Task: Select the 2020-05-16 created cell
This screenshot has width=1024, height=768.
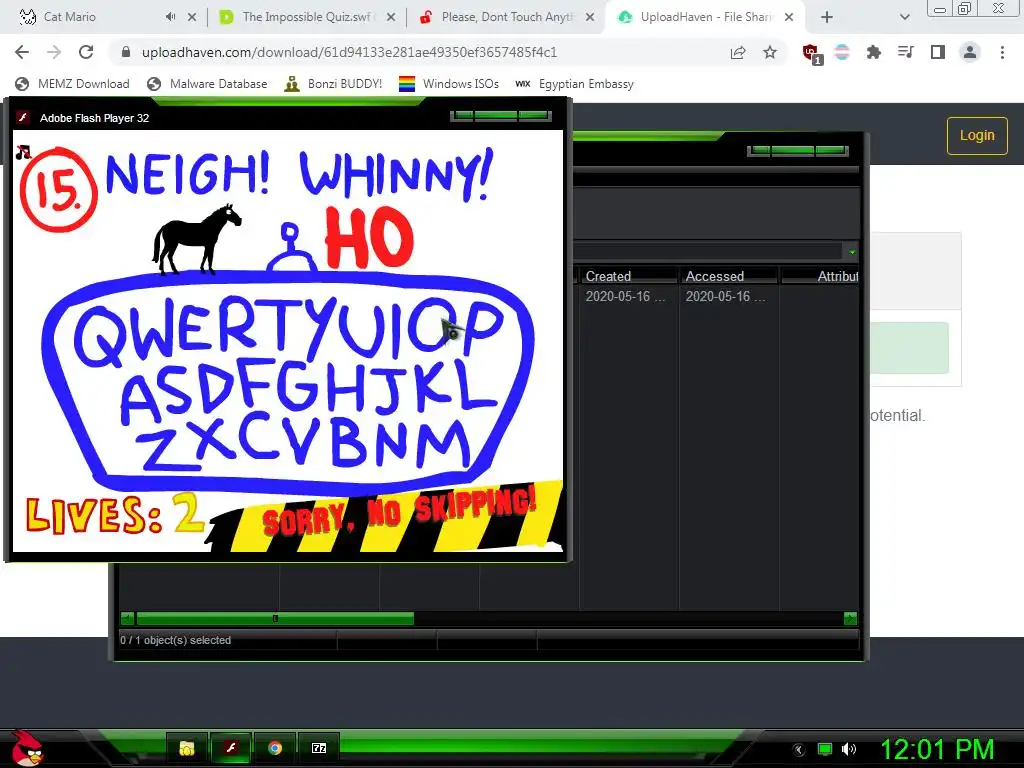Action: [x=625, y=296]
